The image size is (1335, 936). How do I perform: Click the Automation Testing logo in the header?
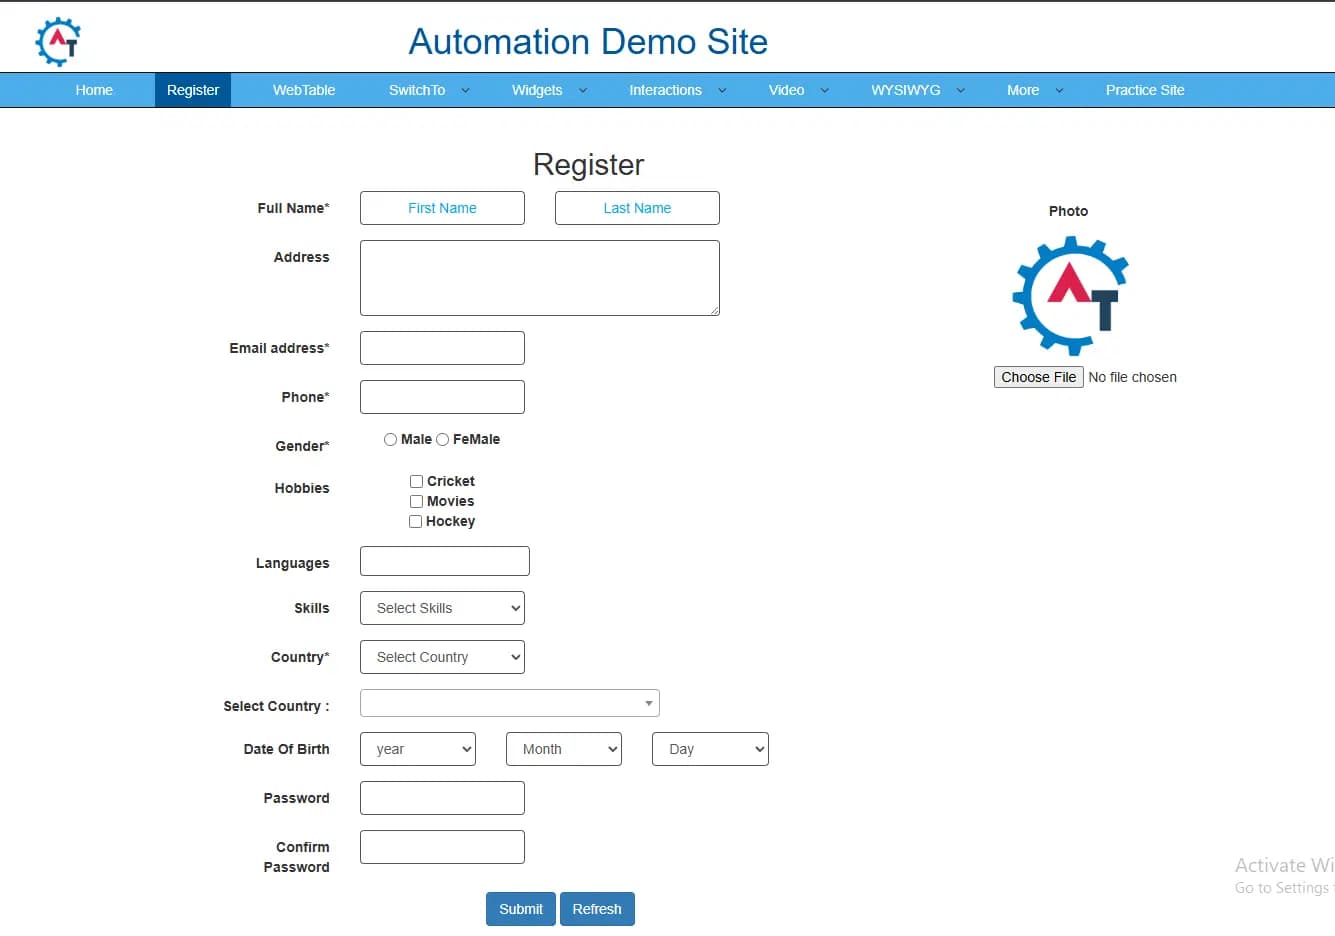click(x=58, y=41)
